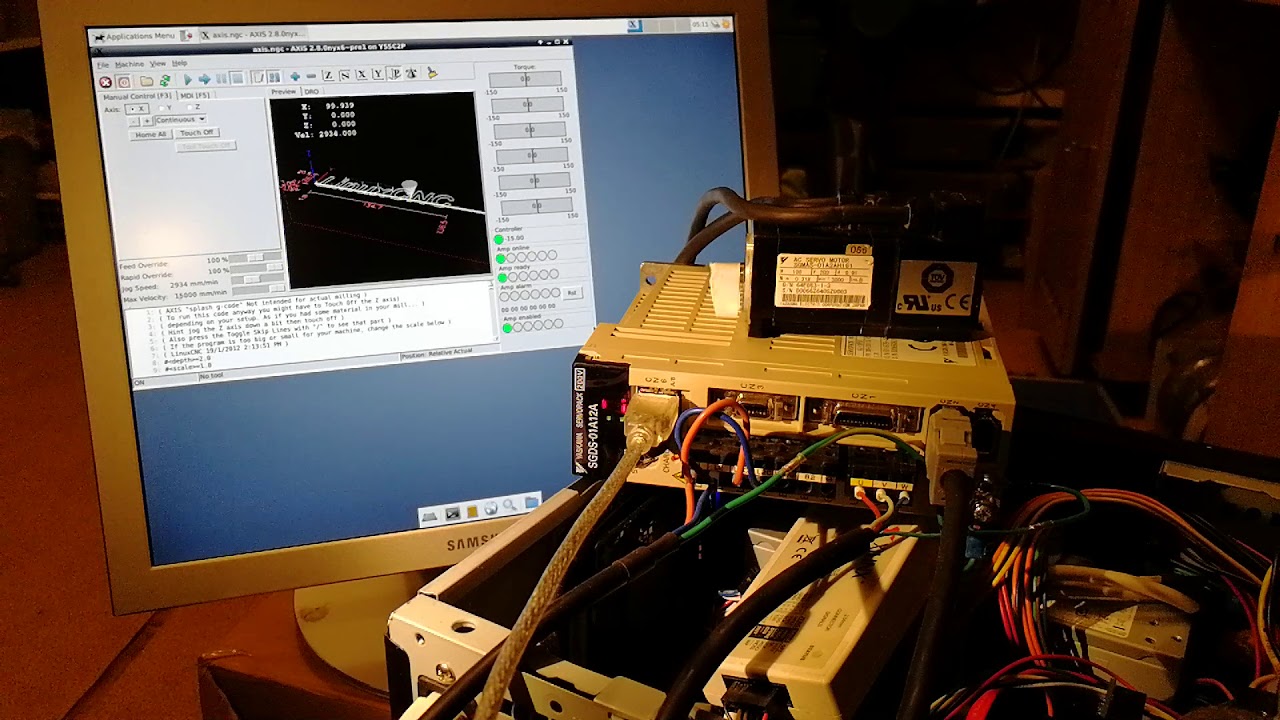Adjust the Rapid Override slider
The width and height of the screenshot is (1280, 720).
click(x=257, y=267)
